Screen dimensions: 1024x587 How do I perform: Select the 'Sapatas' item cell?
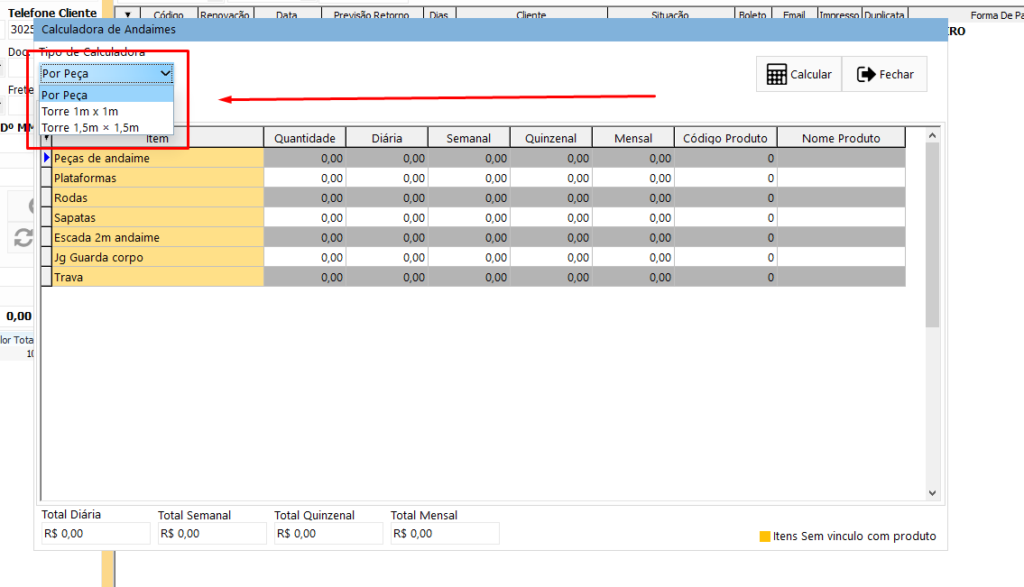(158, 217)
